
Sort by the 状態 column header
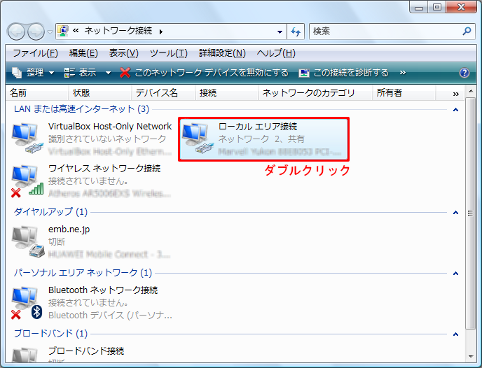pos(100,93)
